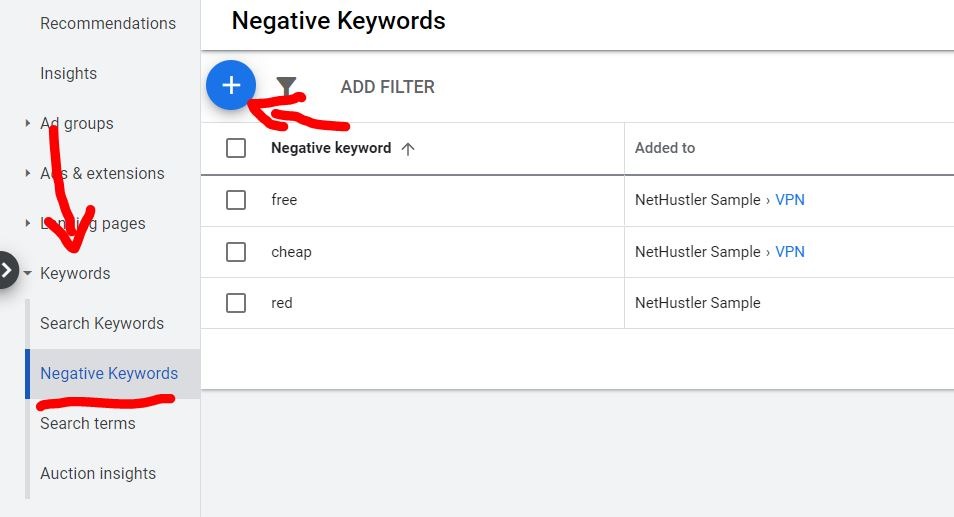Check the box for keyword free

236,200
